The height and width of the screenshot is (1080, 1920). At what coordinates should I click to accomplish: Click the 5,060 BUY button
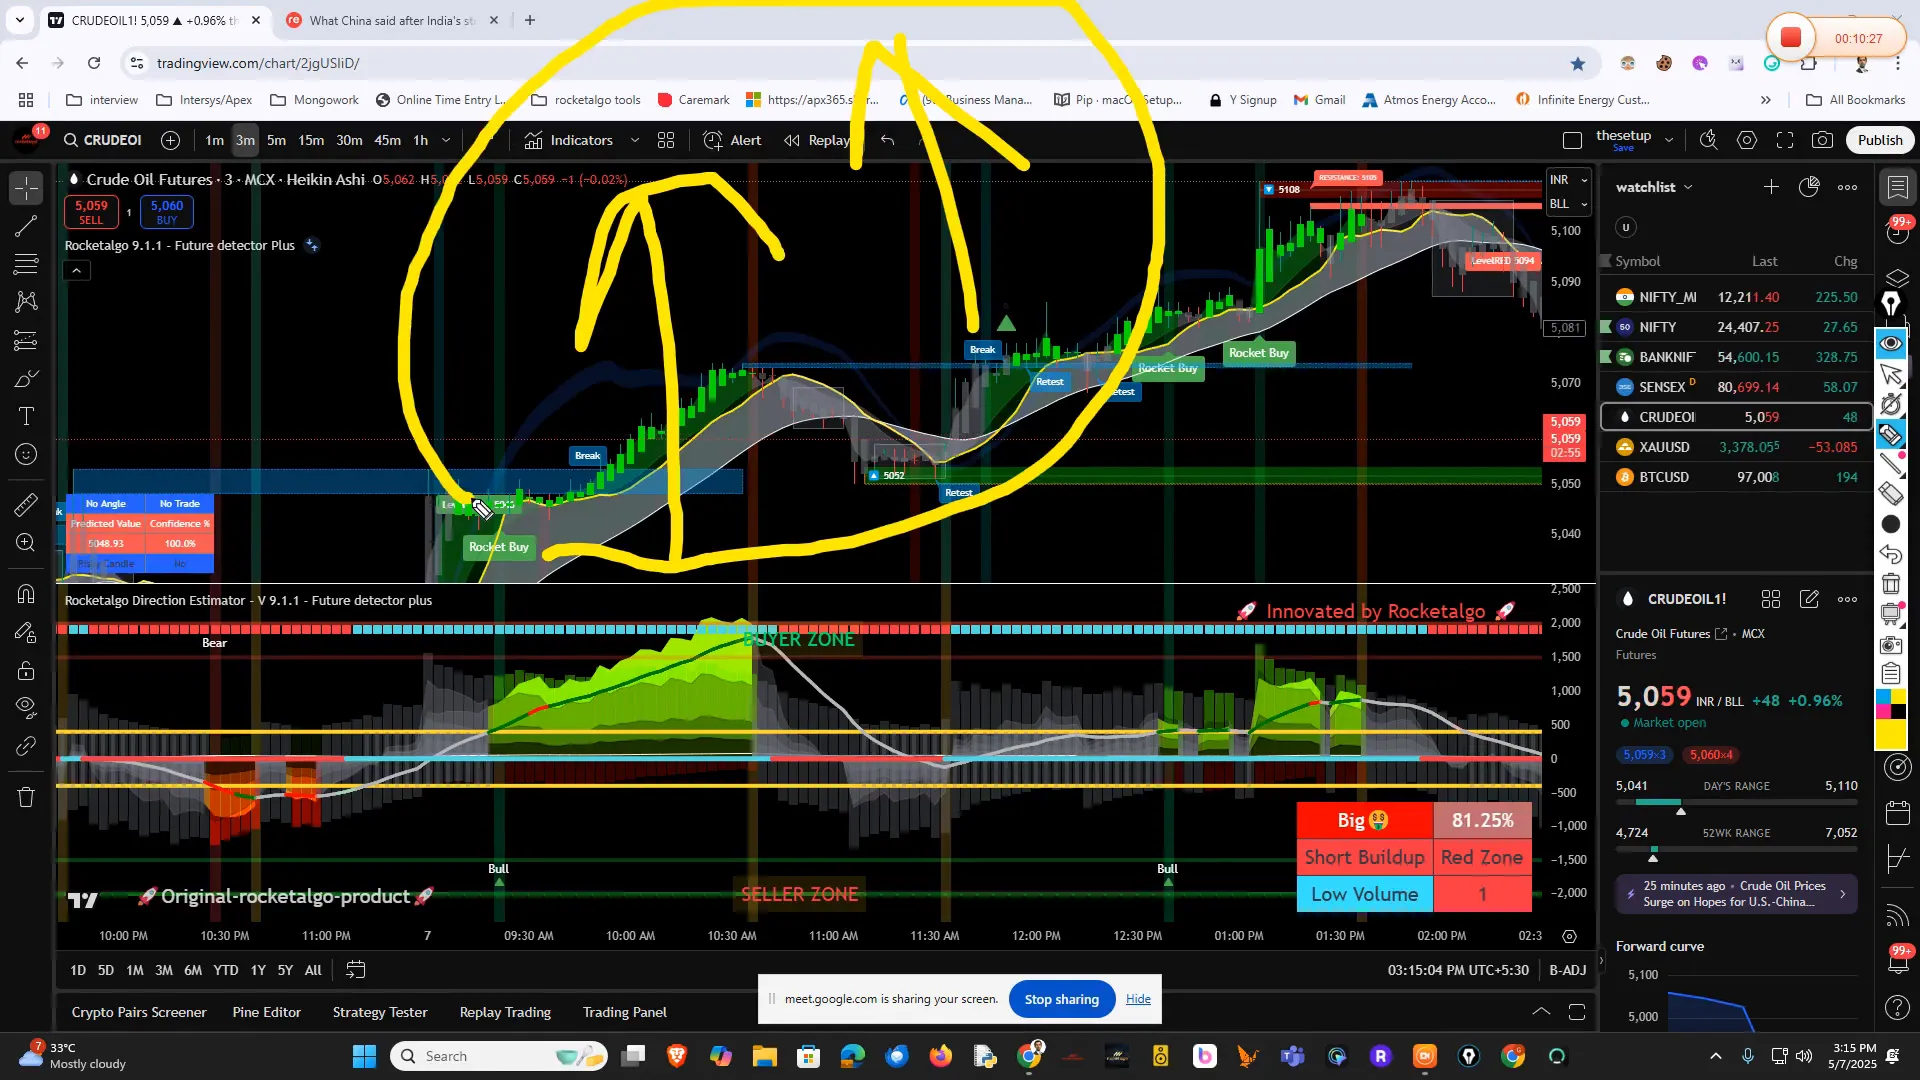tap(166, 212)
